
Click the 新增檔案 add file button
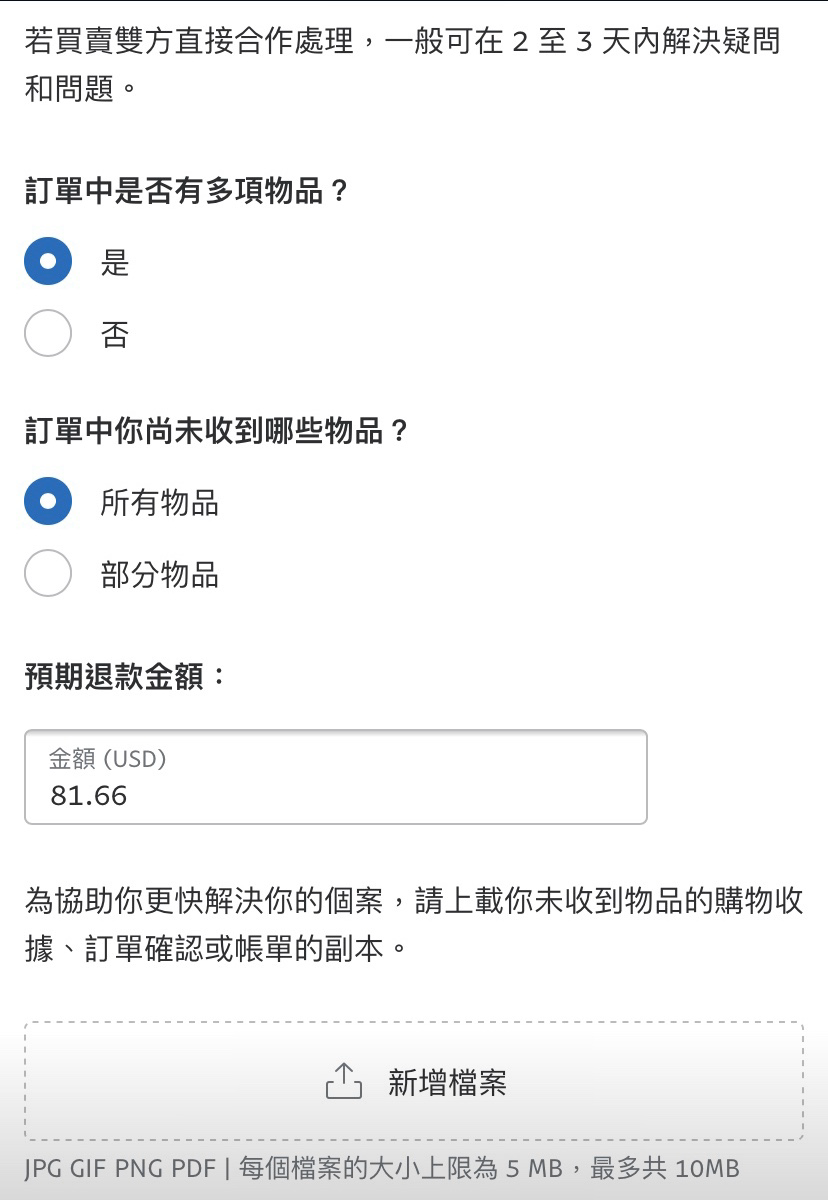(x=416, y=1082)
